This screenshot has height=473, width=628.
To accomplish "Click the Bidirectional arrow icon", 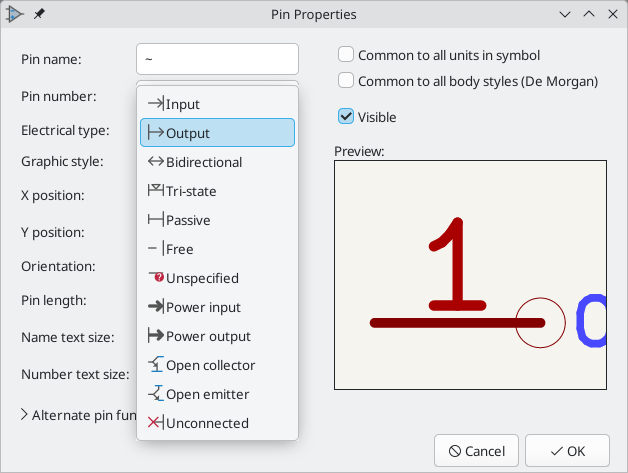I will (x=155, y=162).
